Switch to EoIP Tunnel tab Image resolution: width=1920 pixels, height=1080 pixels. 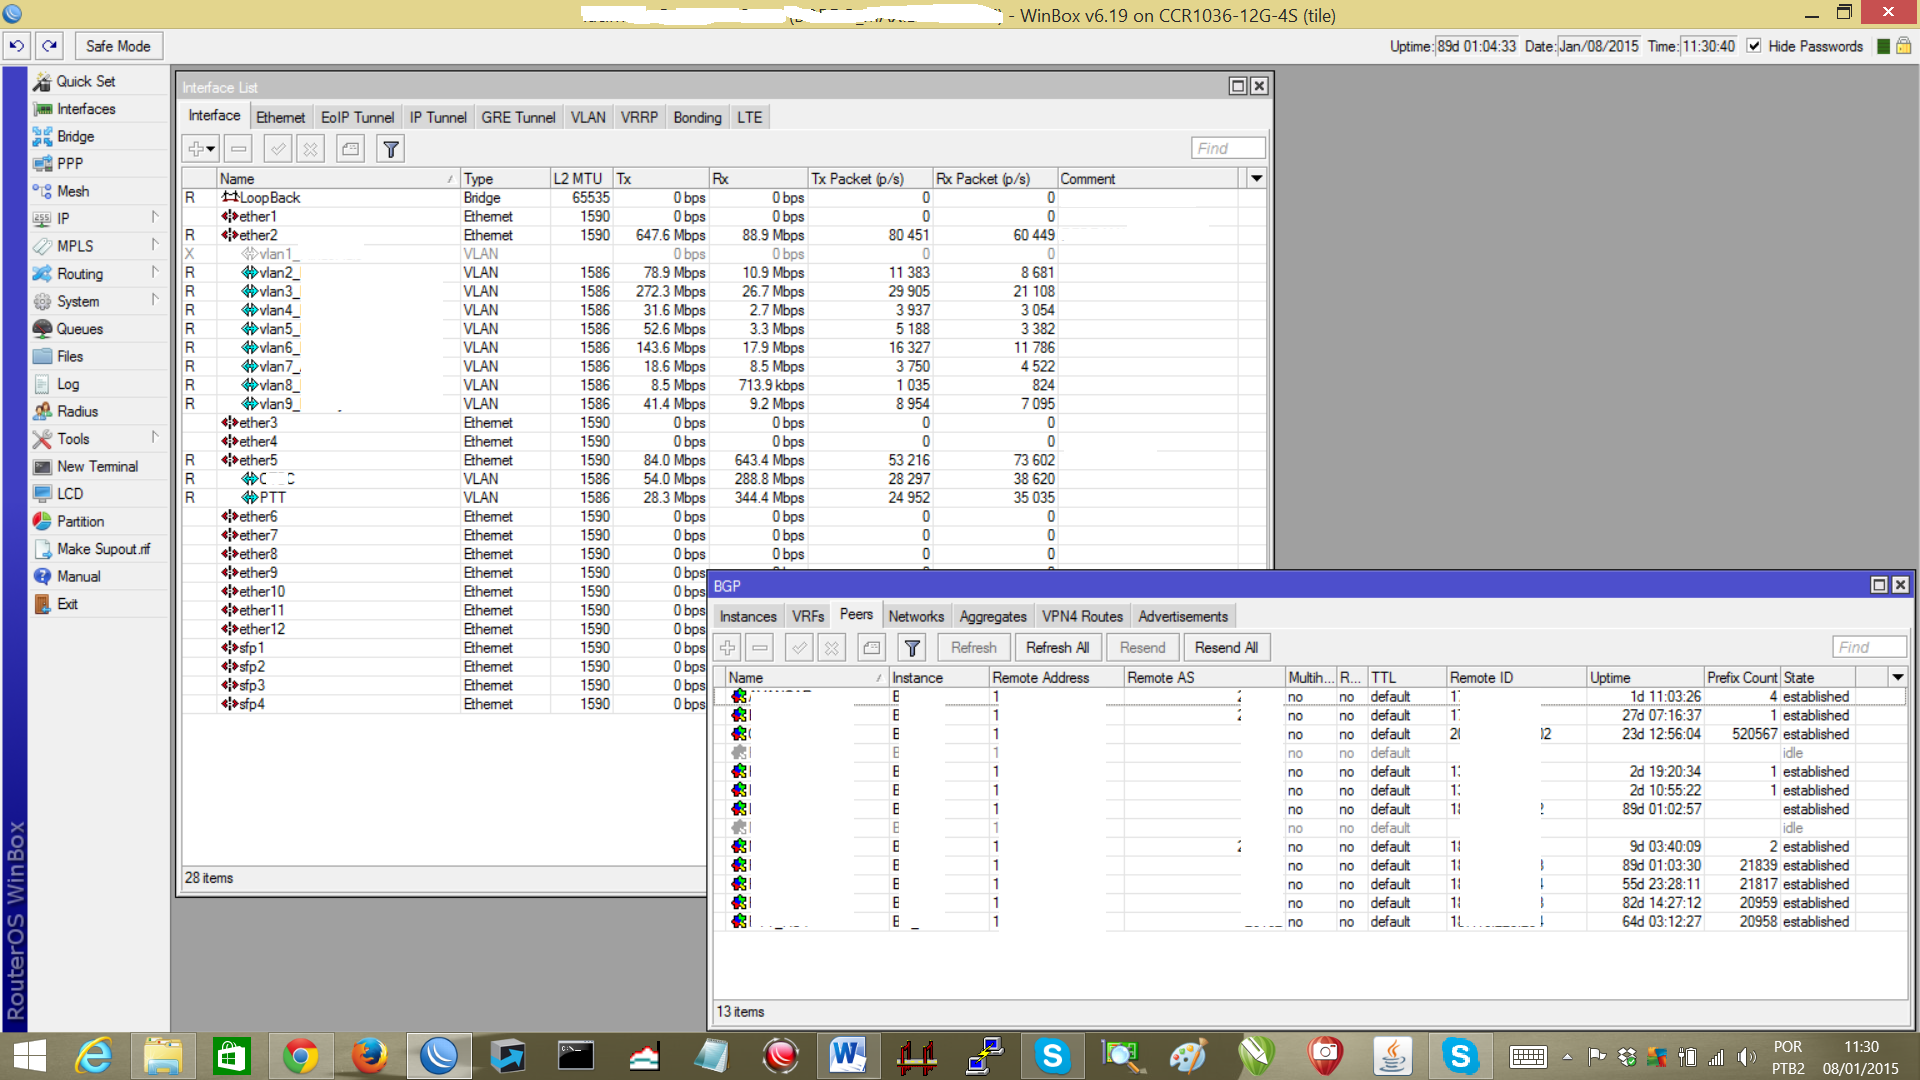357,117
